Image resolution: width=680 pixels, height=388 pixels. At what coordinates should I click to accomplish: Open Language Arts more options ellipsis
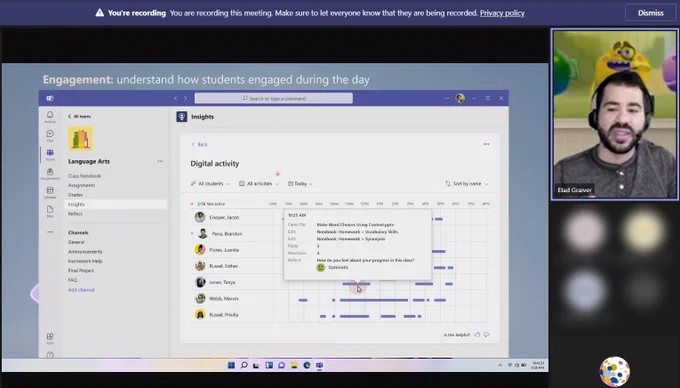(x=160, y=161)
